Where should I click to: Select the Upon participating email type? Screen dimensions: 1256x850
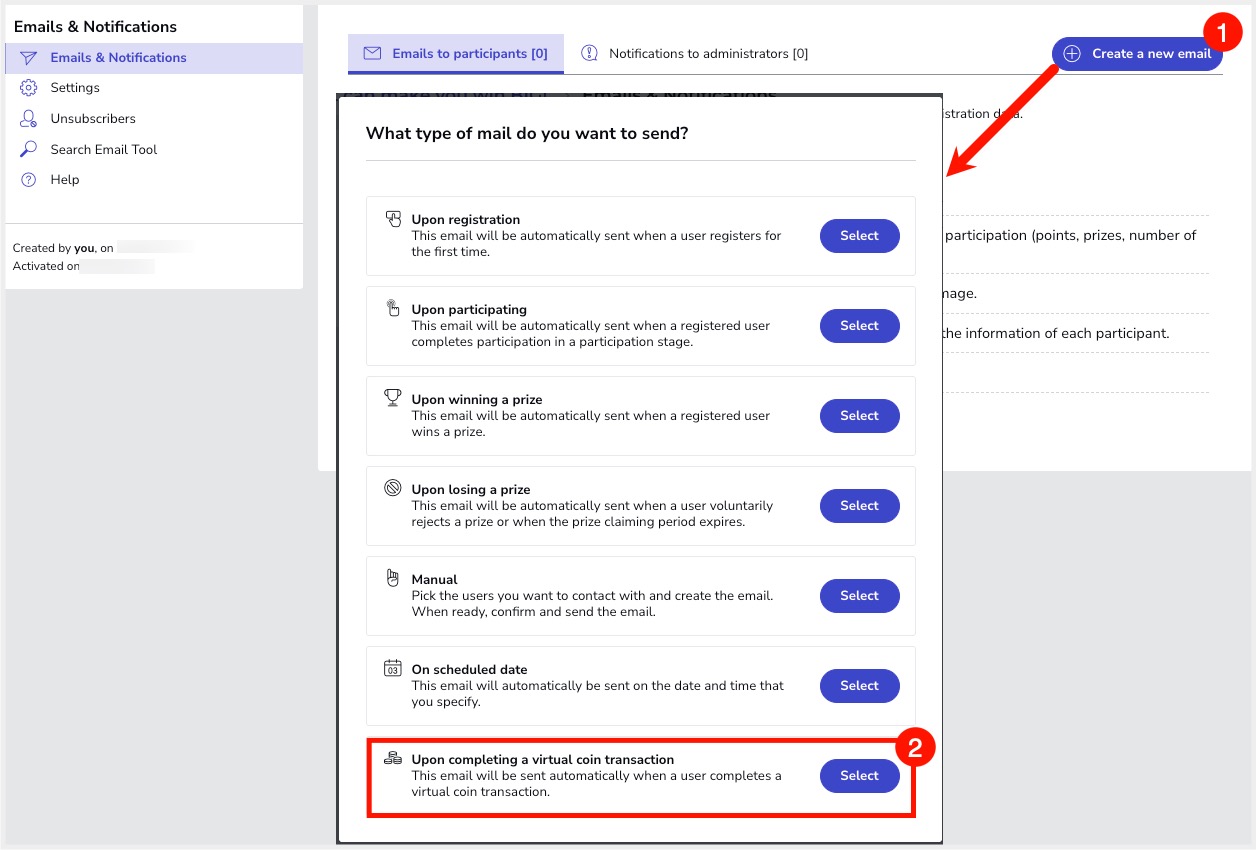click(x=859, y=326)
